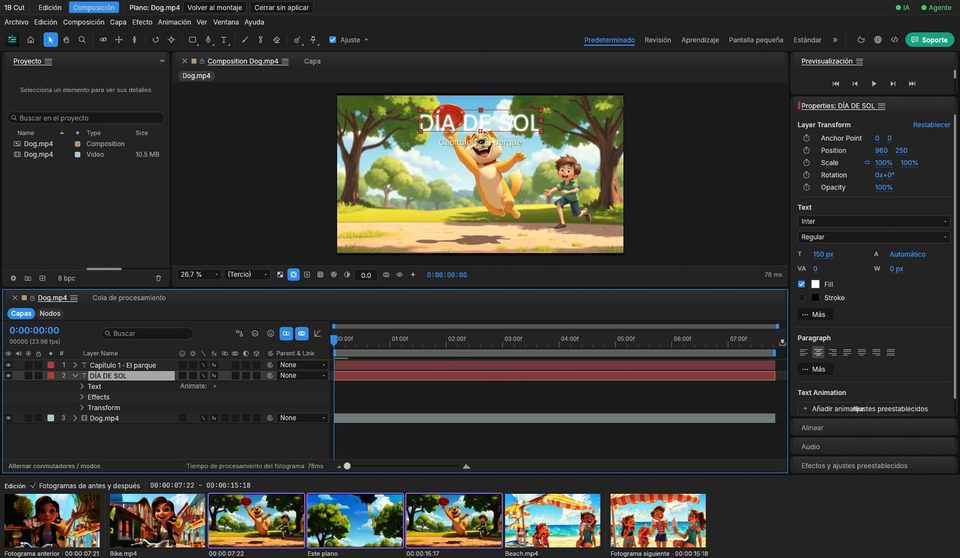Screen dimensions: 960x558
Task: Click the black Stroke color swatch
Action: click(x=815, y=298)
